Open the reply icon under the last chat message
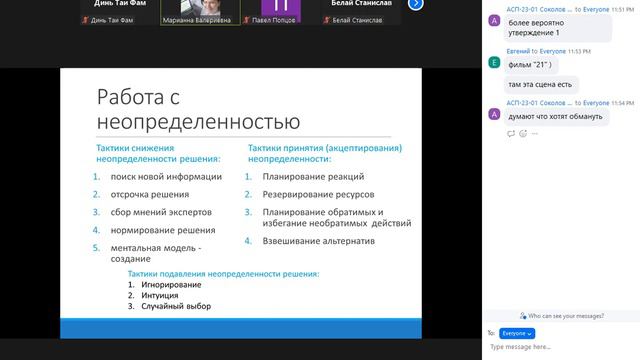The image size is (640, 360). 511,133
